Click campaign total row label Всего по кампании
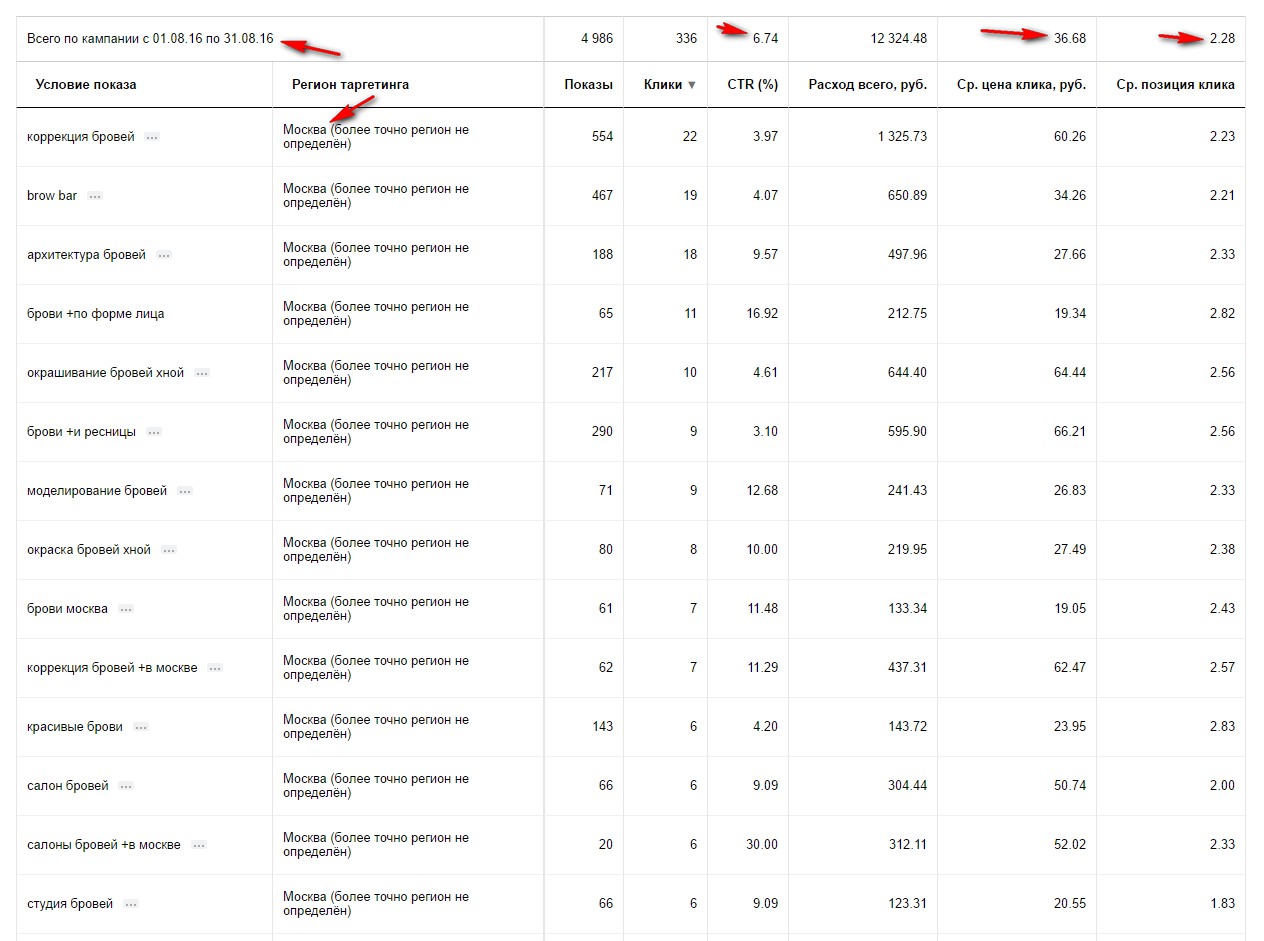The image size is (1264, 941). pos(150,39)
